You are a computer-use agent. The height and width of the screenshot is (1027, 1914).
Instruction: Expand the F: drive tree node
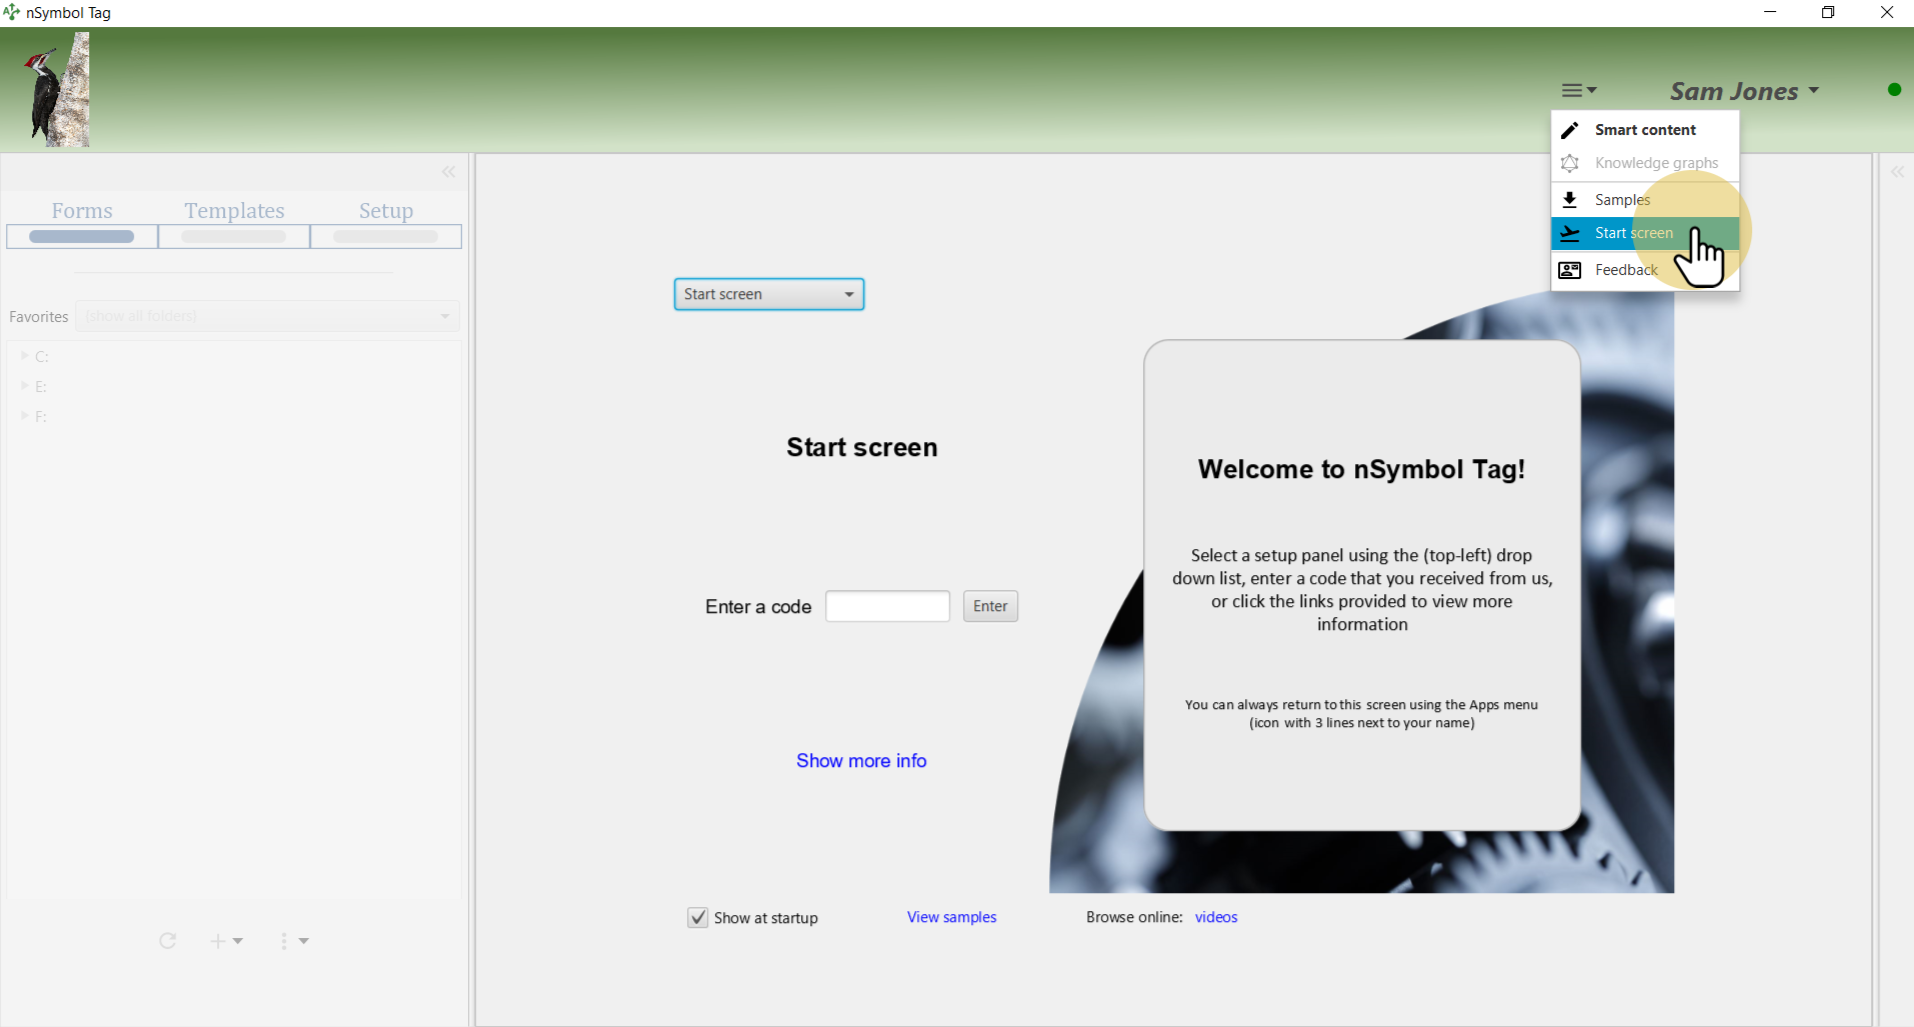tap(25, 416)
